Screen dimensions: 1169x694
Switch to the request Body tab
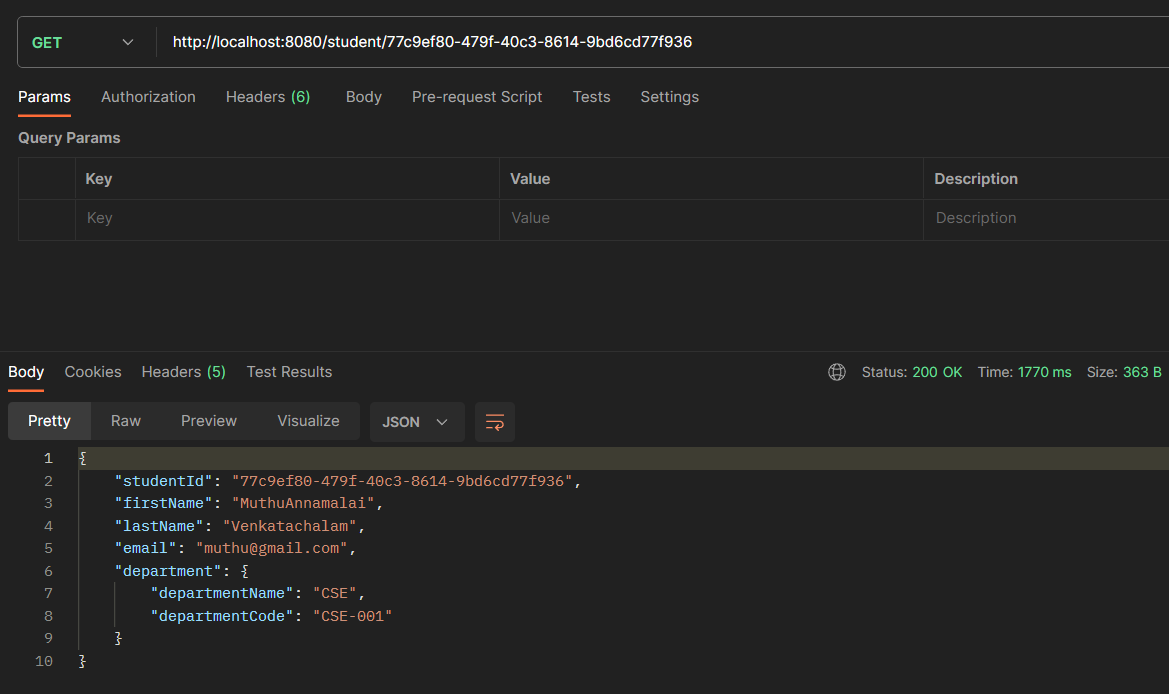[364, 97]
